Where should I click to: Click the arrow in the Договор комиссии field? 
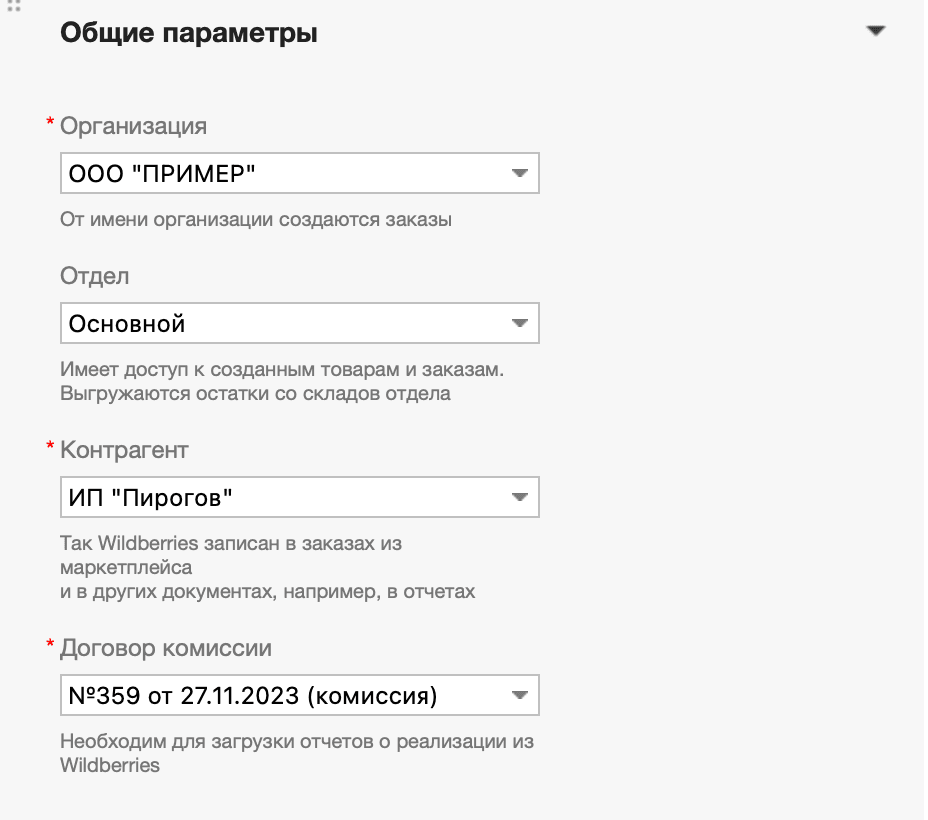pos(520,694)
